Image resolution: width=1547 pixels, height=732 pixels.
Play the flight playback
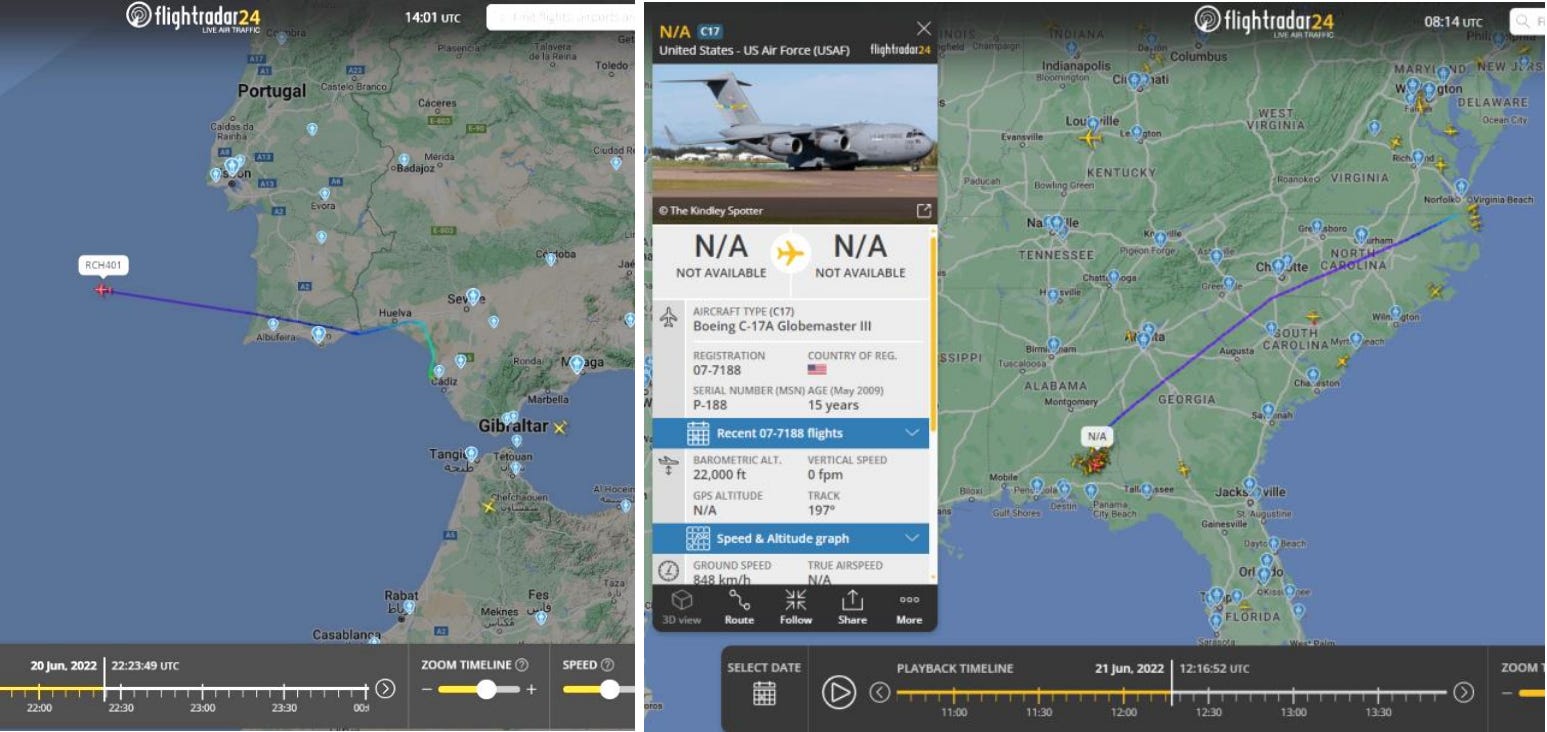(839, 692)
